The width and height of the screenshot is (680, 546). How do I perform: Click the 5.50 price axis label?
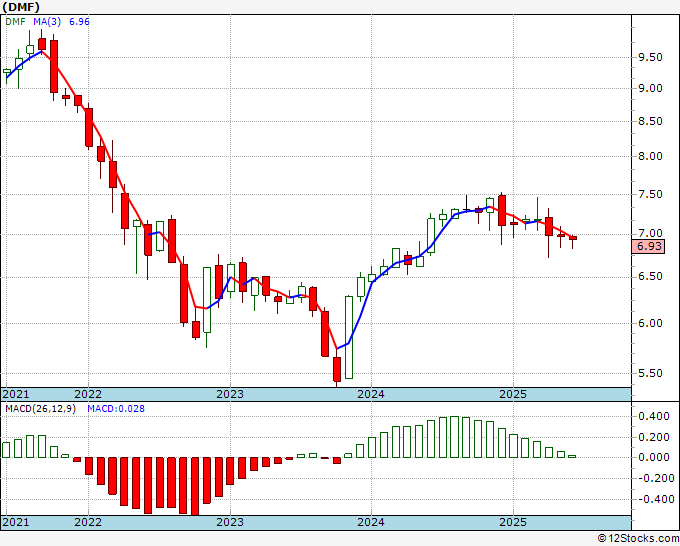pos(650,373)
